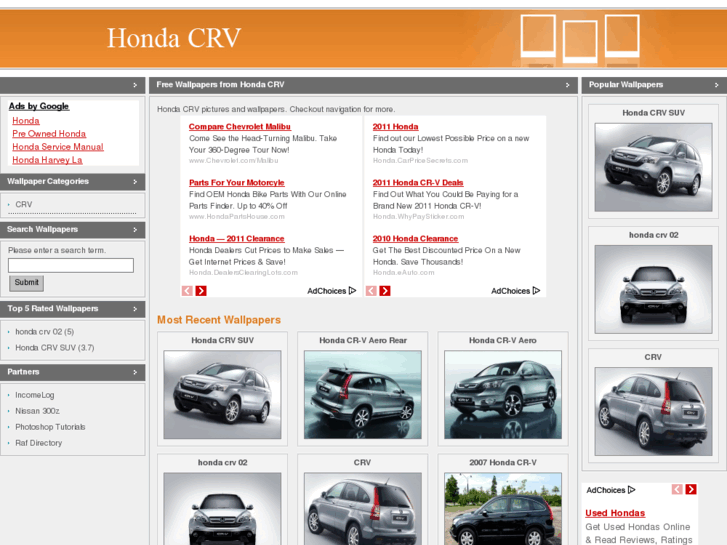The height and width of the screenshot is (545, 727).
Task: Open the 2011 Honda ad link
Action: coord(395,127)
